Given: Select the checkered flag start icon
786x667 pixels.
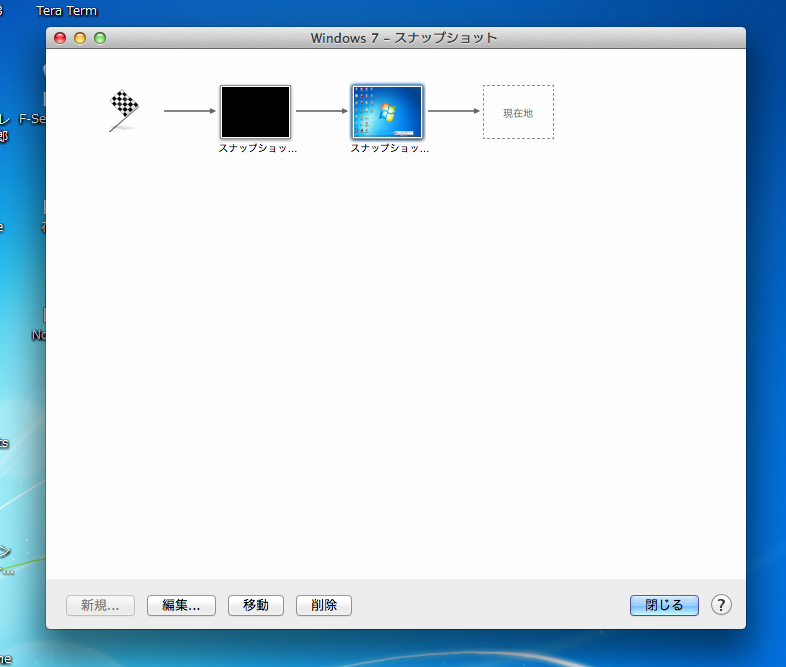Looking at the screenshot, I should pyautogui.click(x=123, y=111).
